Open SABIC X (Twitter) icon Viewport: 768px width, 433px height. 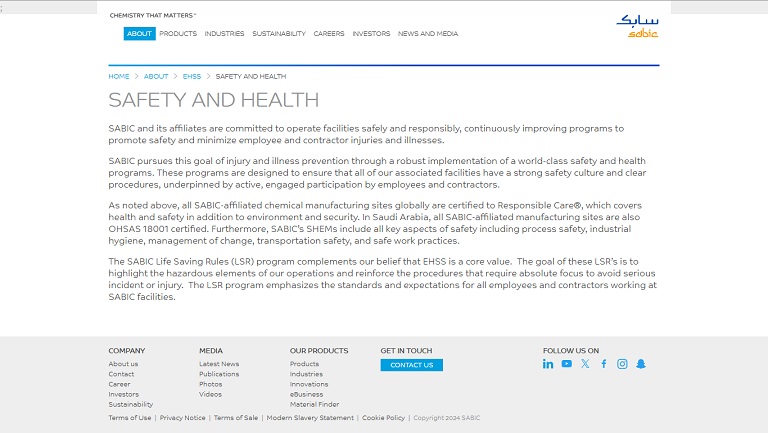click(585, 364)
